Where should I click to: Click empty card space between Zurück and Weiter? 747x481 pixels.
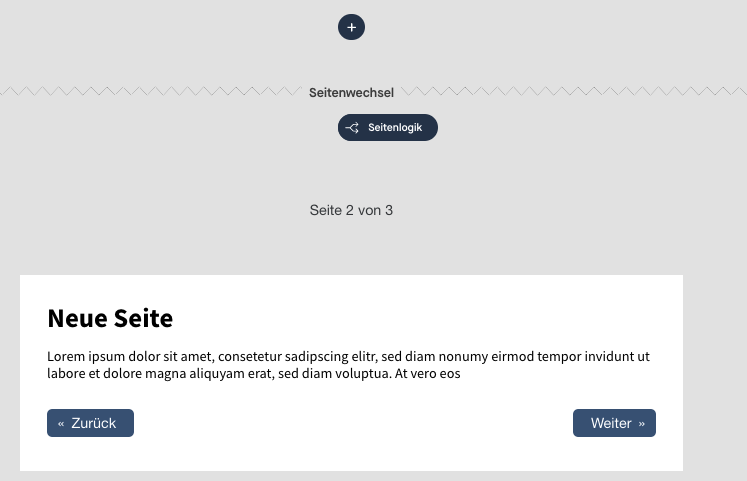click(353, 423)
